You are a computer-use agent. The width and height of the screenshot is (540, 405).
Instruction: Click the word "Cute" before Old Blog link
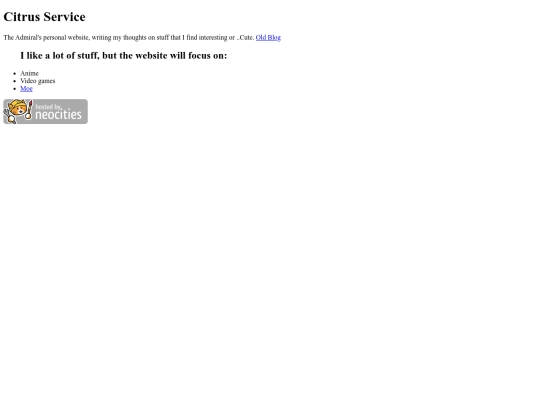(246, 38)
